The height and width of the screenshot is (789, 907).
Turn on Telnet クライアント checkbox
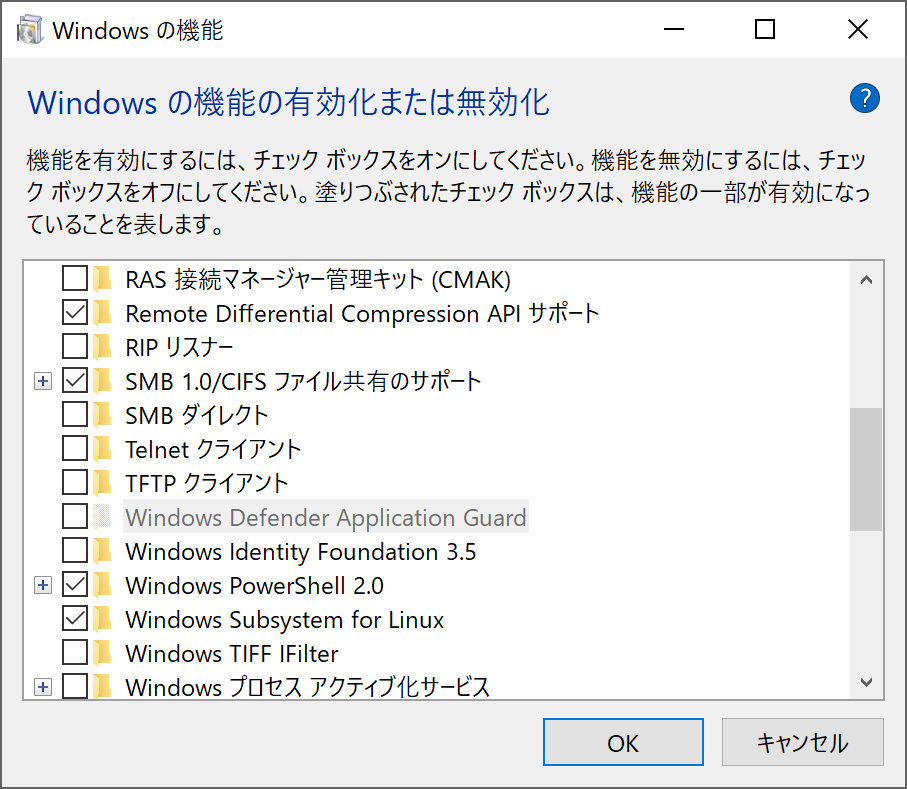coord(75,448)
